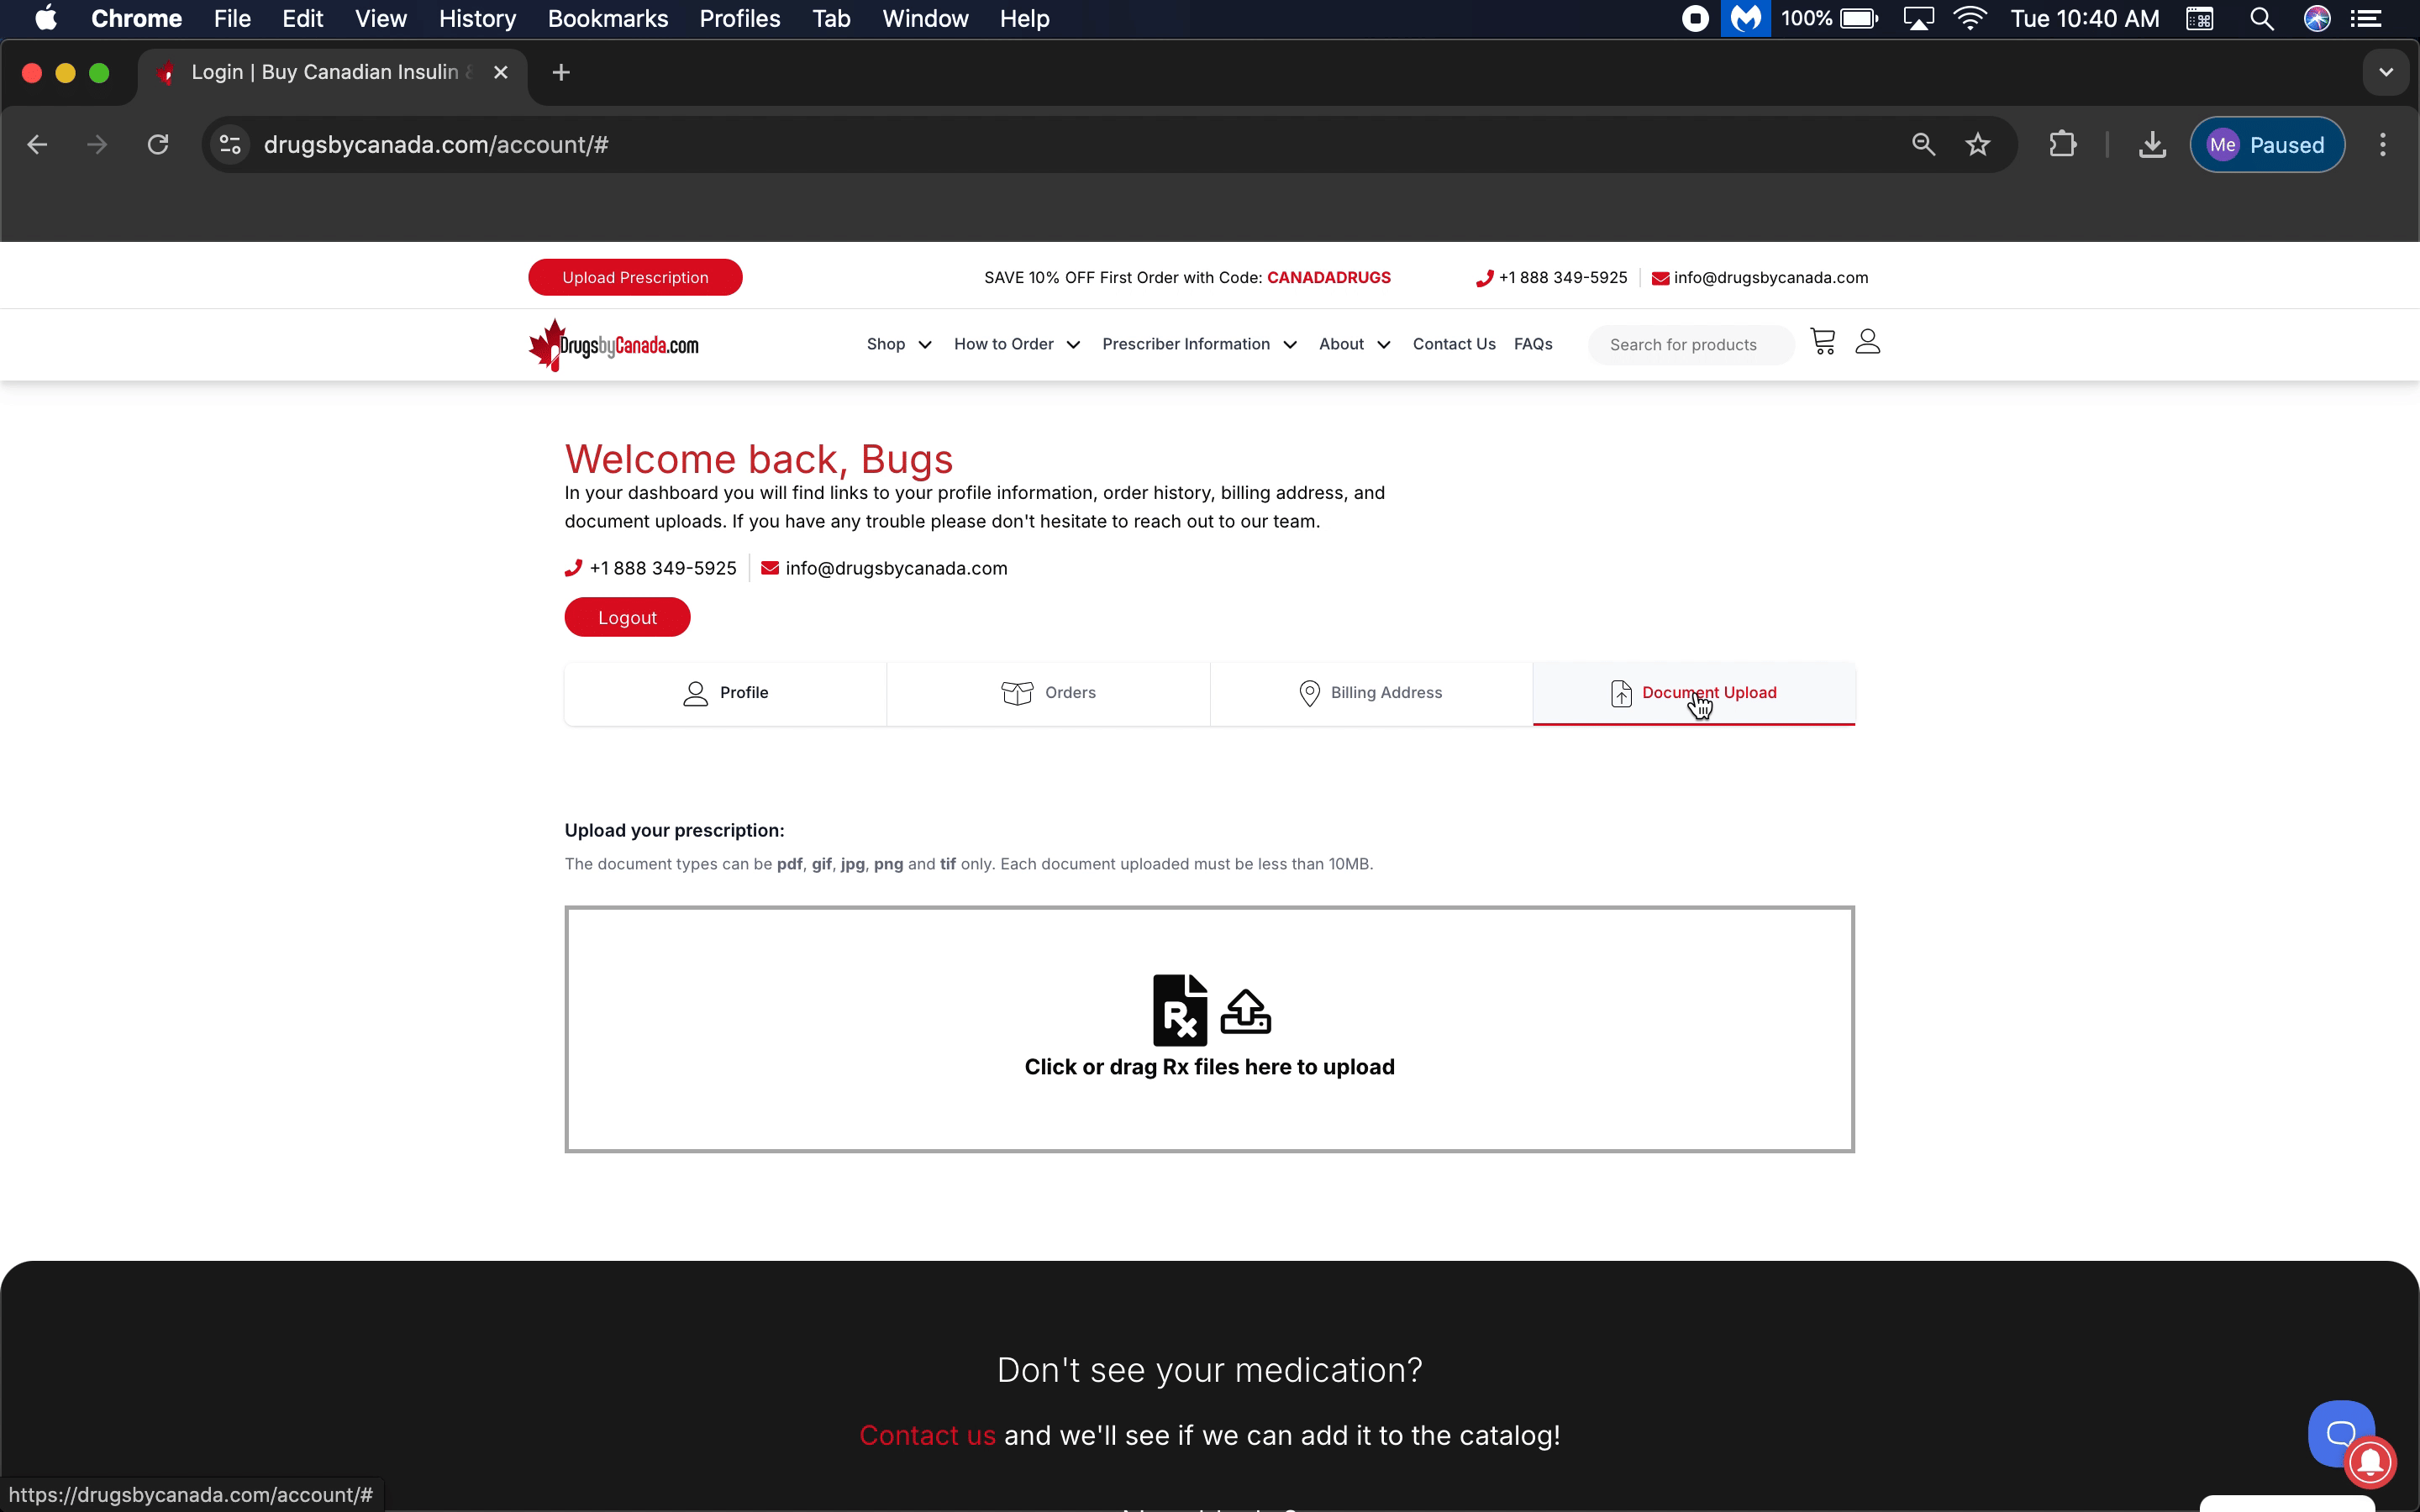Open the shopping cart icon

click(x=1822, y=342)
